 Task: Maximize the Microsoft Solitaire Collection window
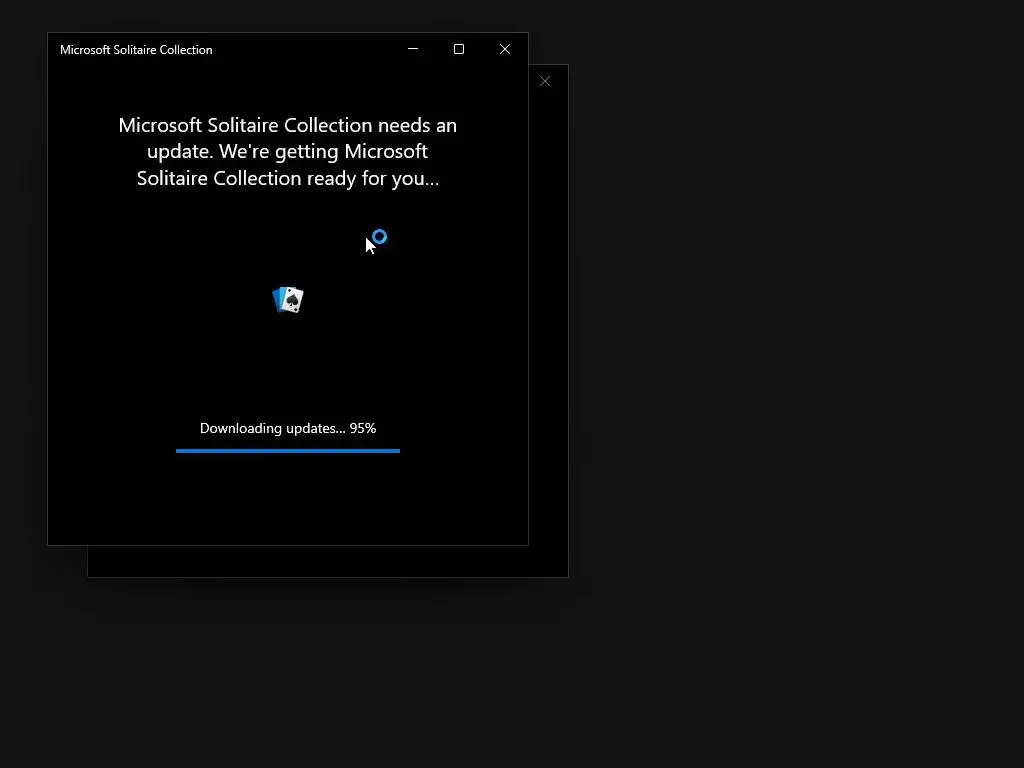click(x=458, y=49)
